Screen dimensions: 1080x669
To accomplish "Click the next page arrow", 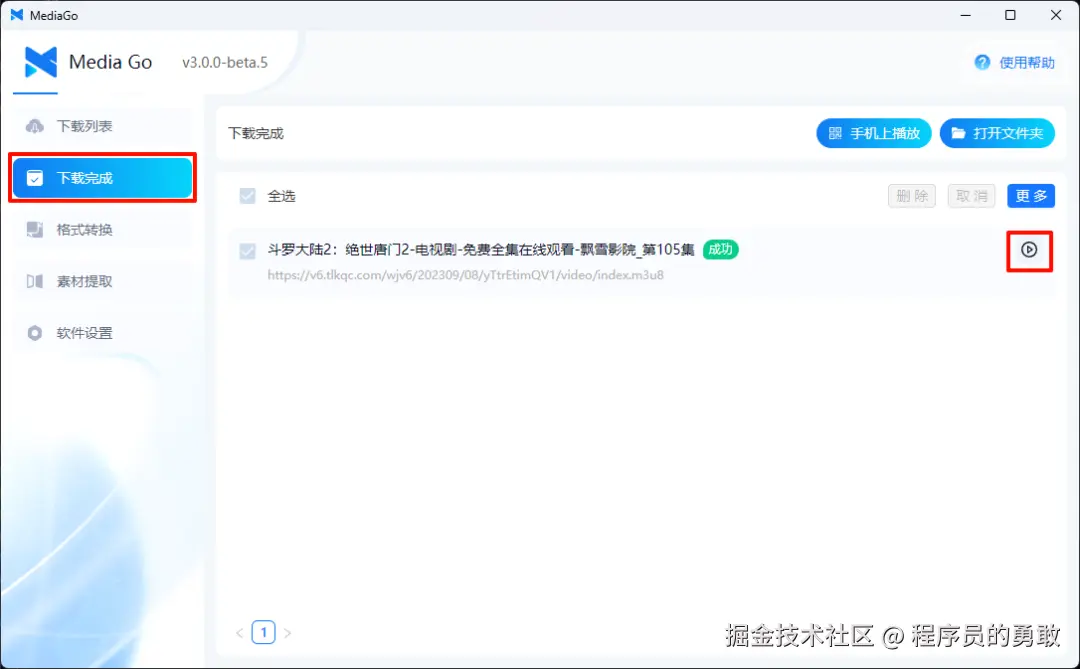I will (x=288, y=632).
